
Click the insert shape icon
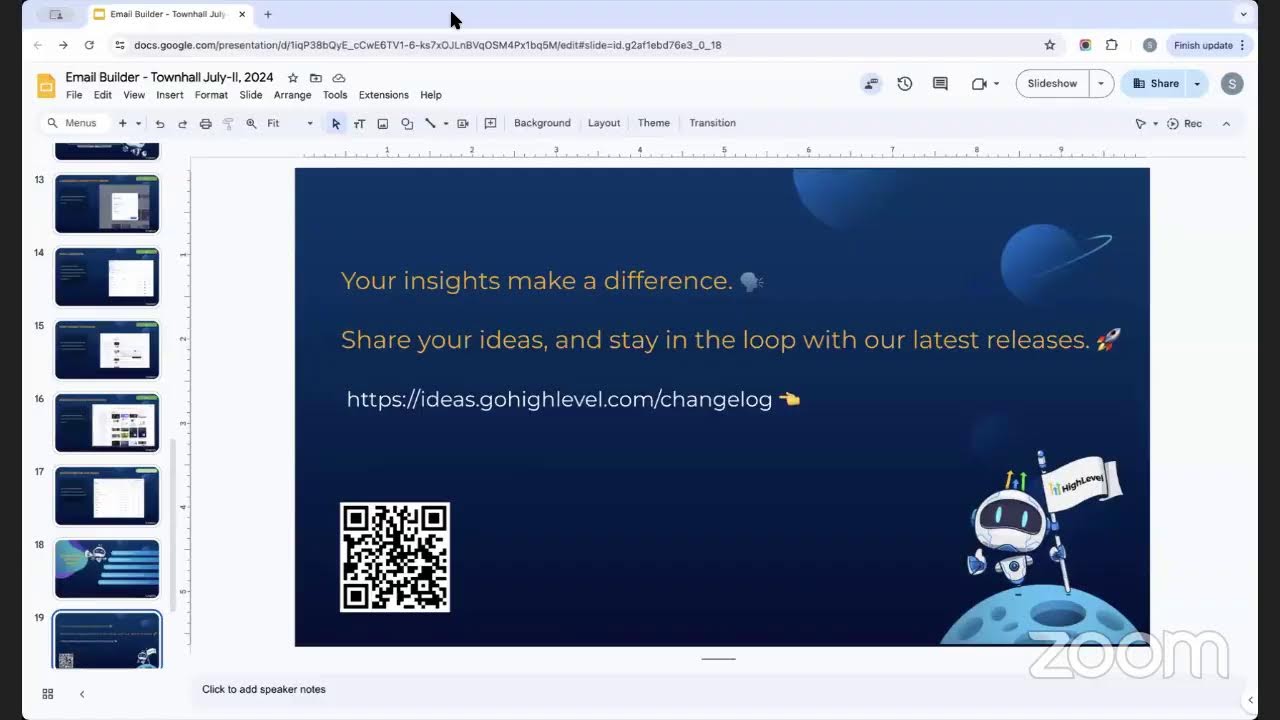407,124
